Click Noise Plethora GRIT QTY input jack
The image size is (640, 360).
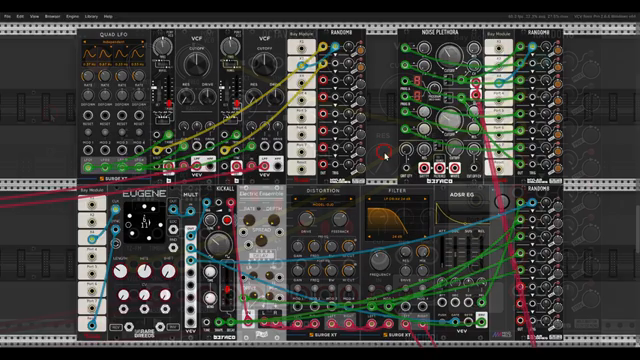click(x=406, y=168)
